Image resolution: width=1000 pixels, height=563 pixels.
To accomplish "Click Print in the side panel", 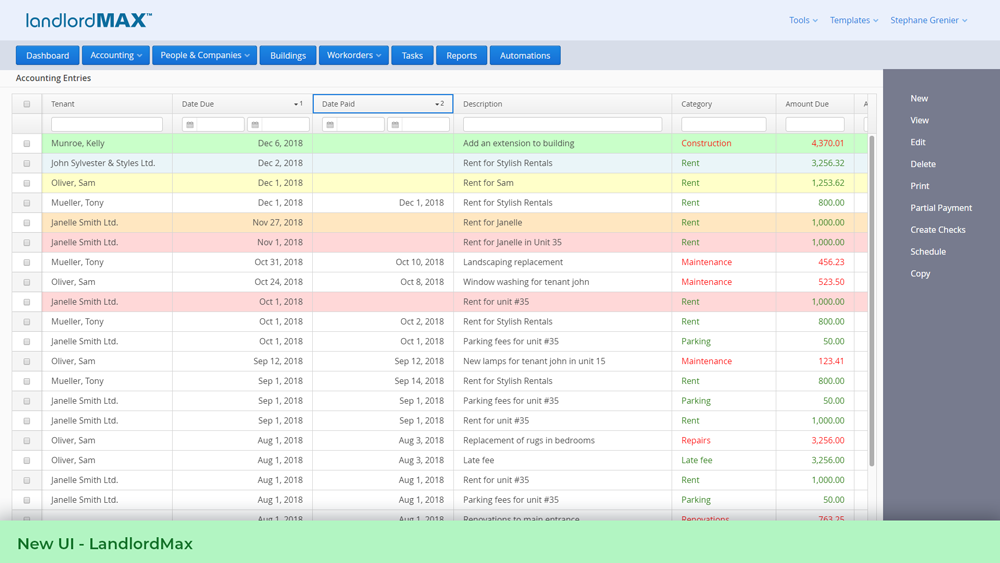I will (920, 186).
